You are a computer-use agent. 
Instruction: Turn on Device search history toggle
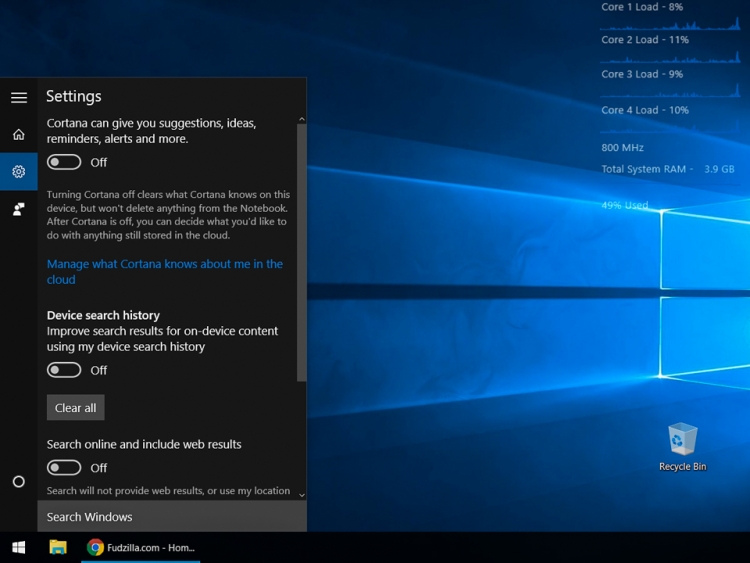tap(64, 370)
